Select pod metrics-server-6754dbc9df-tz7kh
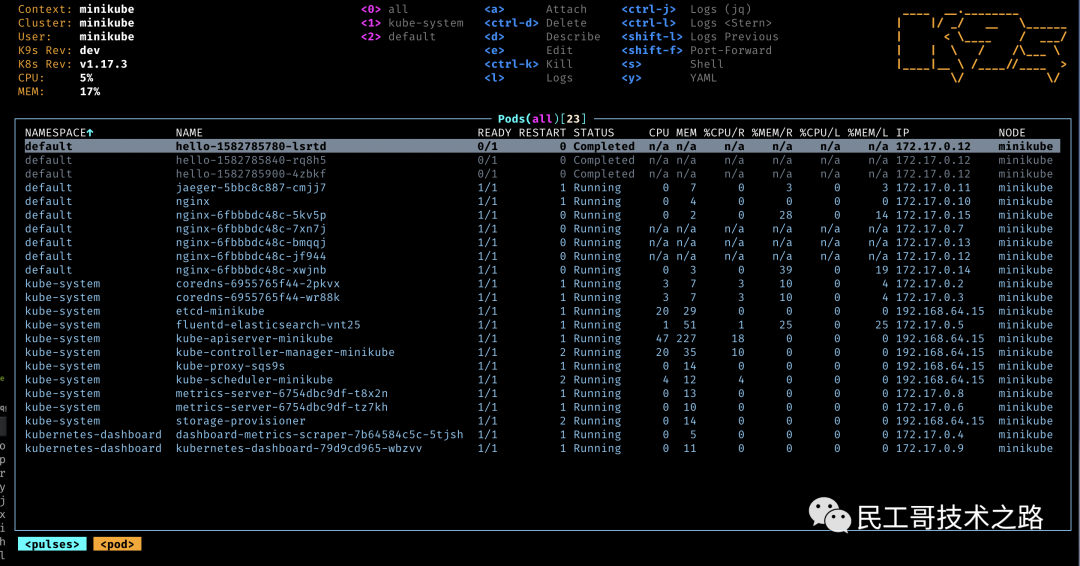1080x566 pixels. point(542,407)
